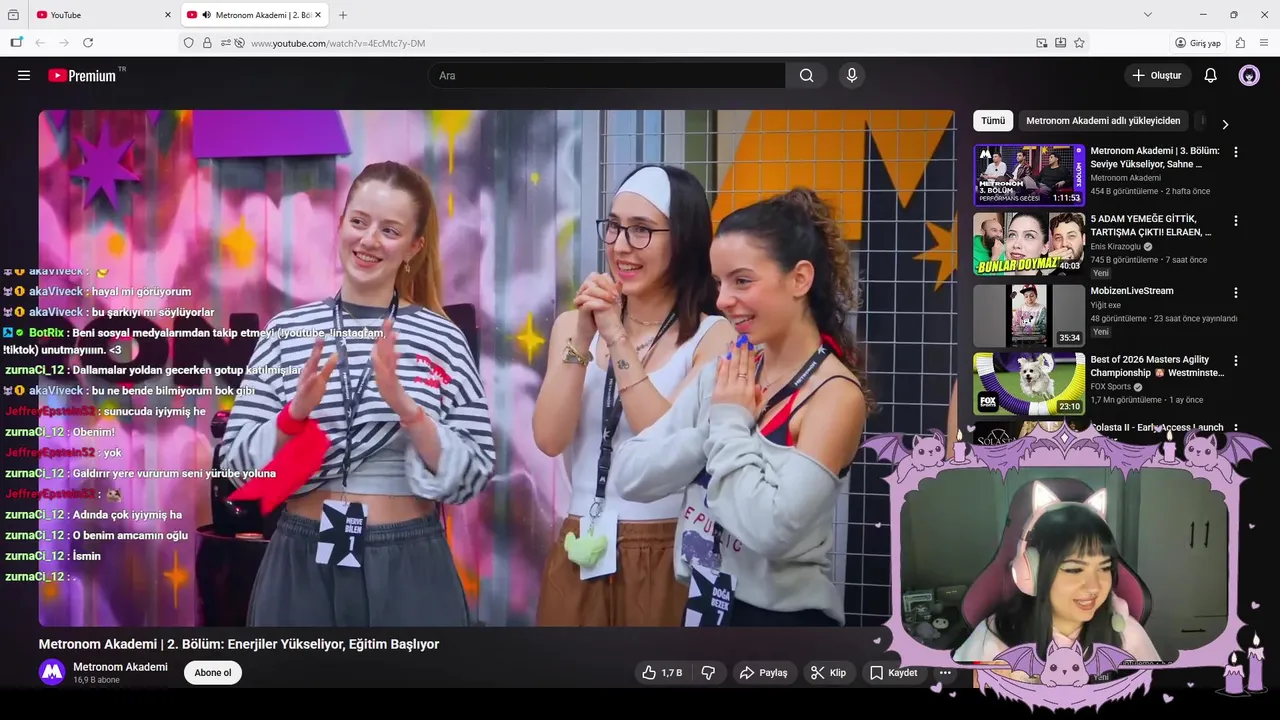The image size is (1280, 720).
Task: Open the YouTube guide hamburger menu
Action: click(24, 75)
